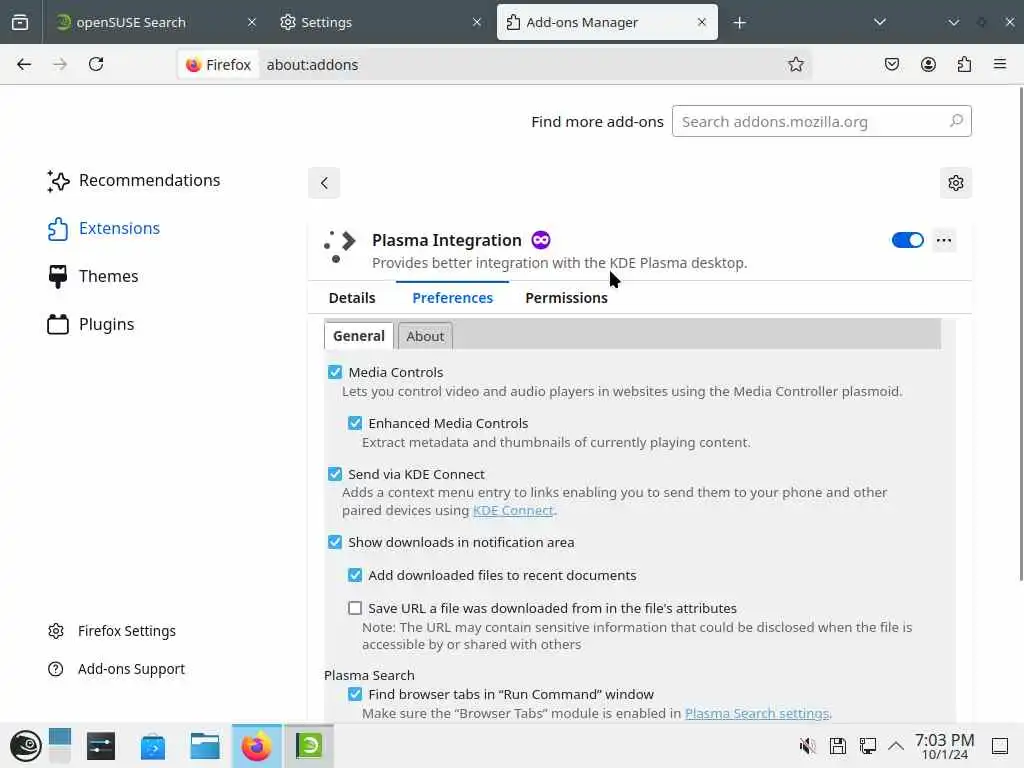Click the magnifier icon in add-ons search
Screen dimensions: 1024x768
[x=956, y=121]
